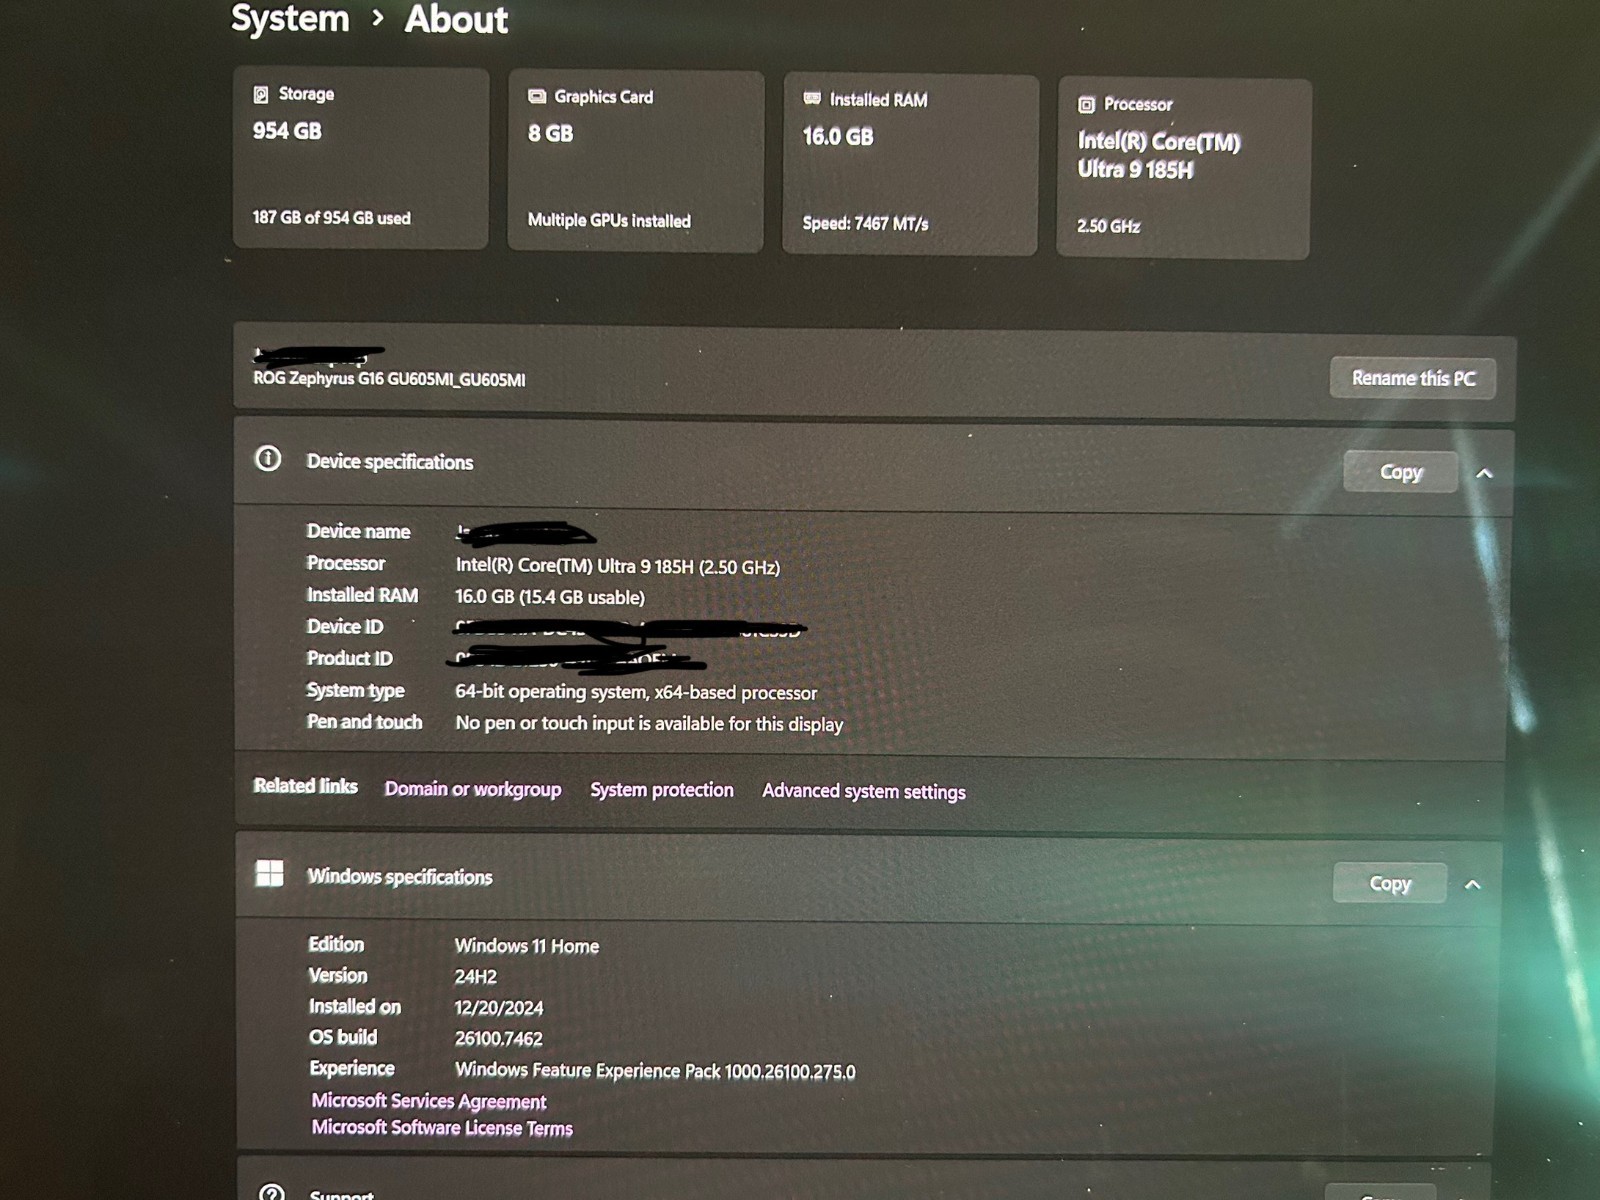The width and height of the screenshot is (1600, 1200).
Task: Click the Windows logo icon in Windows specifications
Action: point(270,873)
